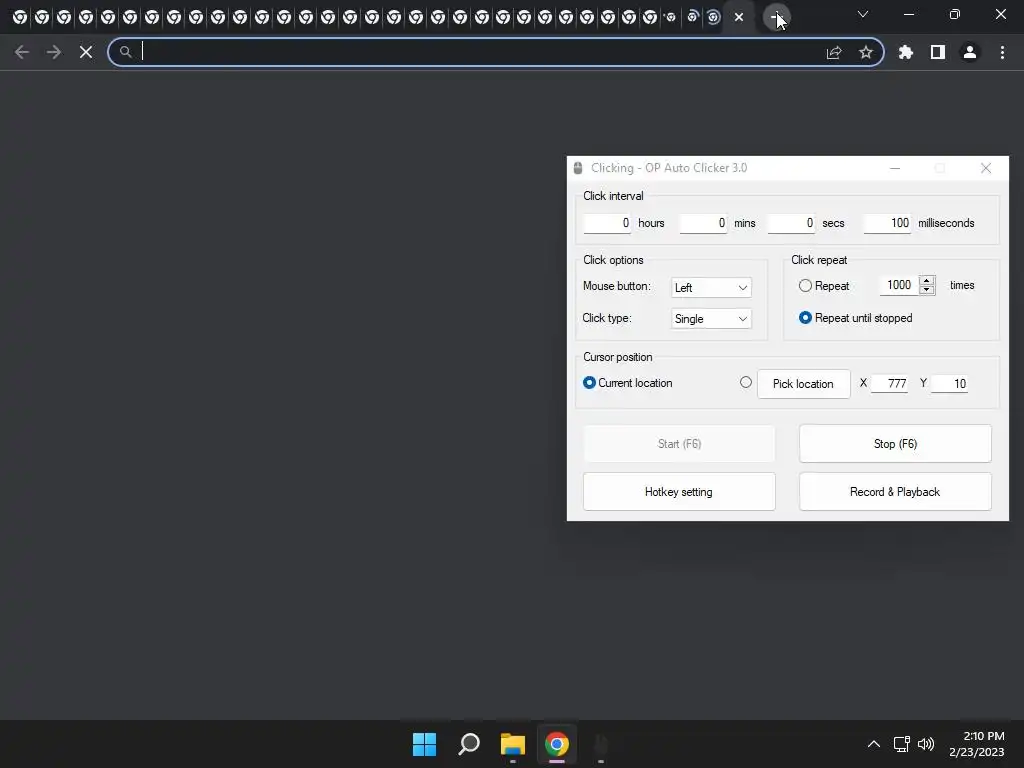The width and height of the screenshot is (1024, 768).
Task: Click the Pick location button
Action: 803,384
